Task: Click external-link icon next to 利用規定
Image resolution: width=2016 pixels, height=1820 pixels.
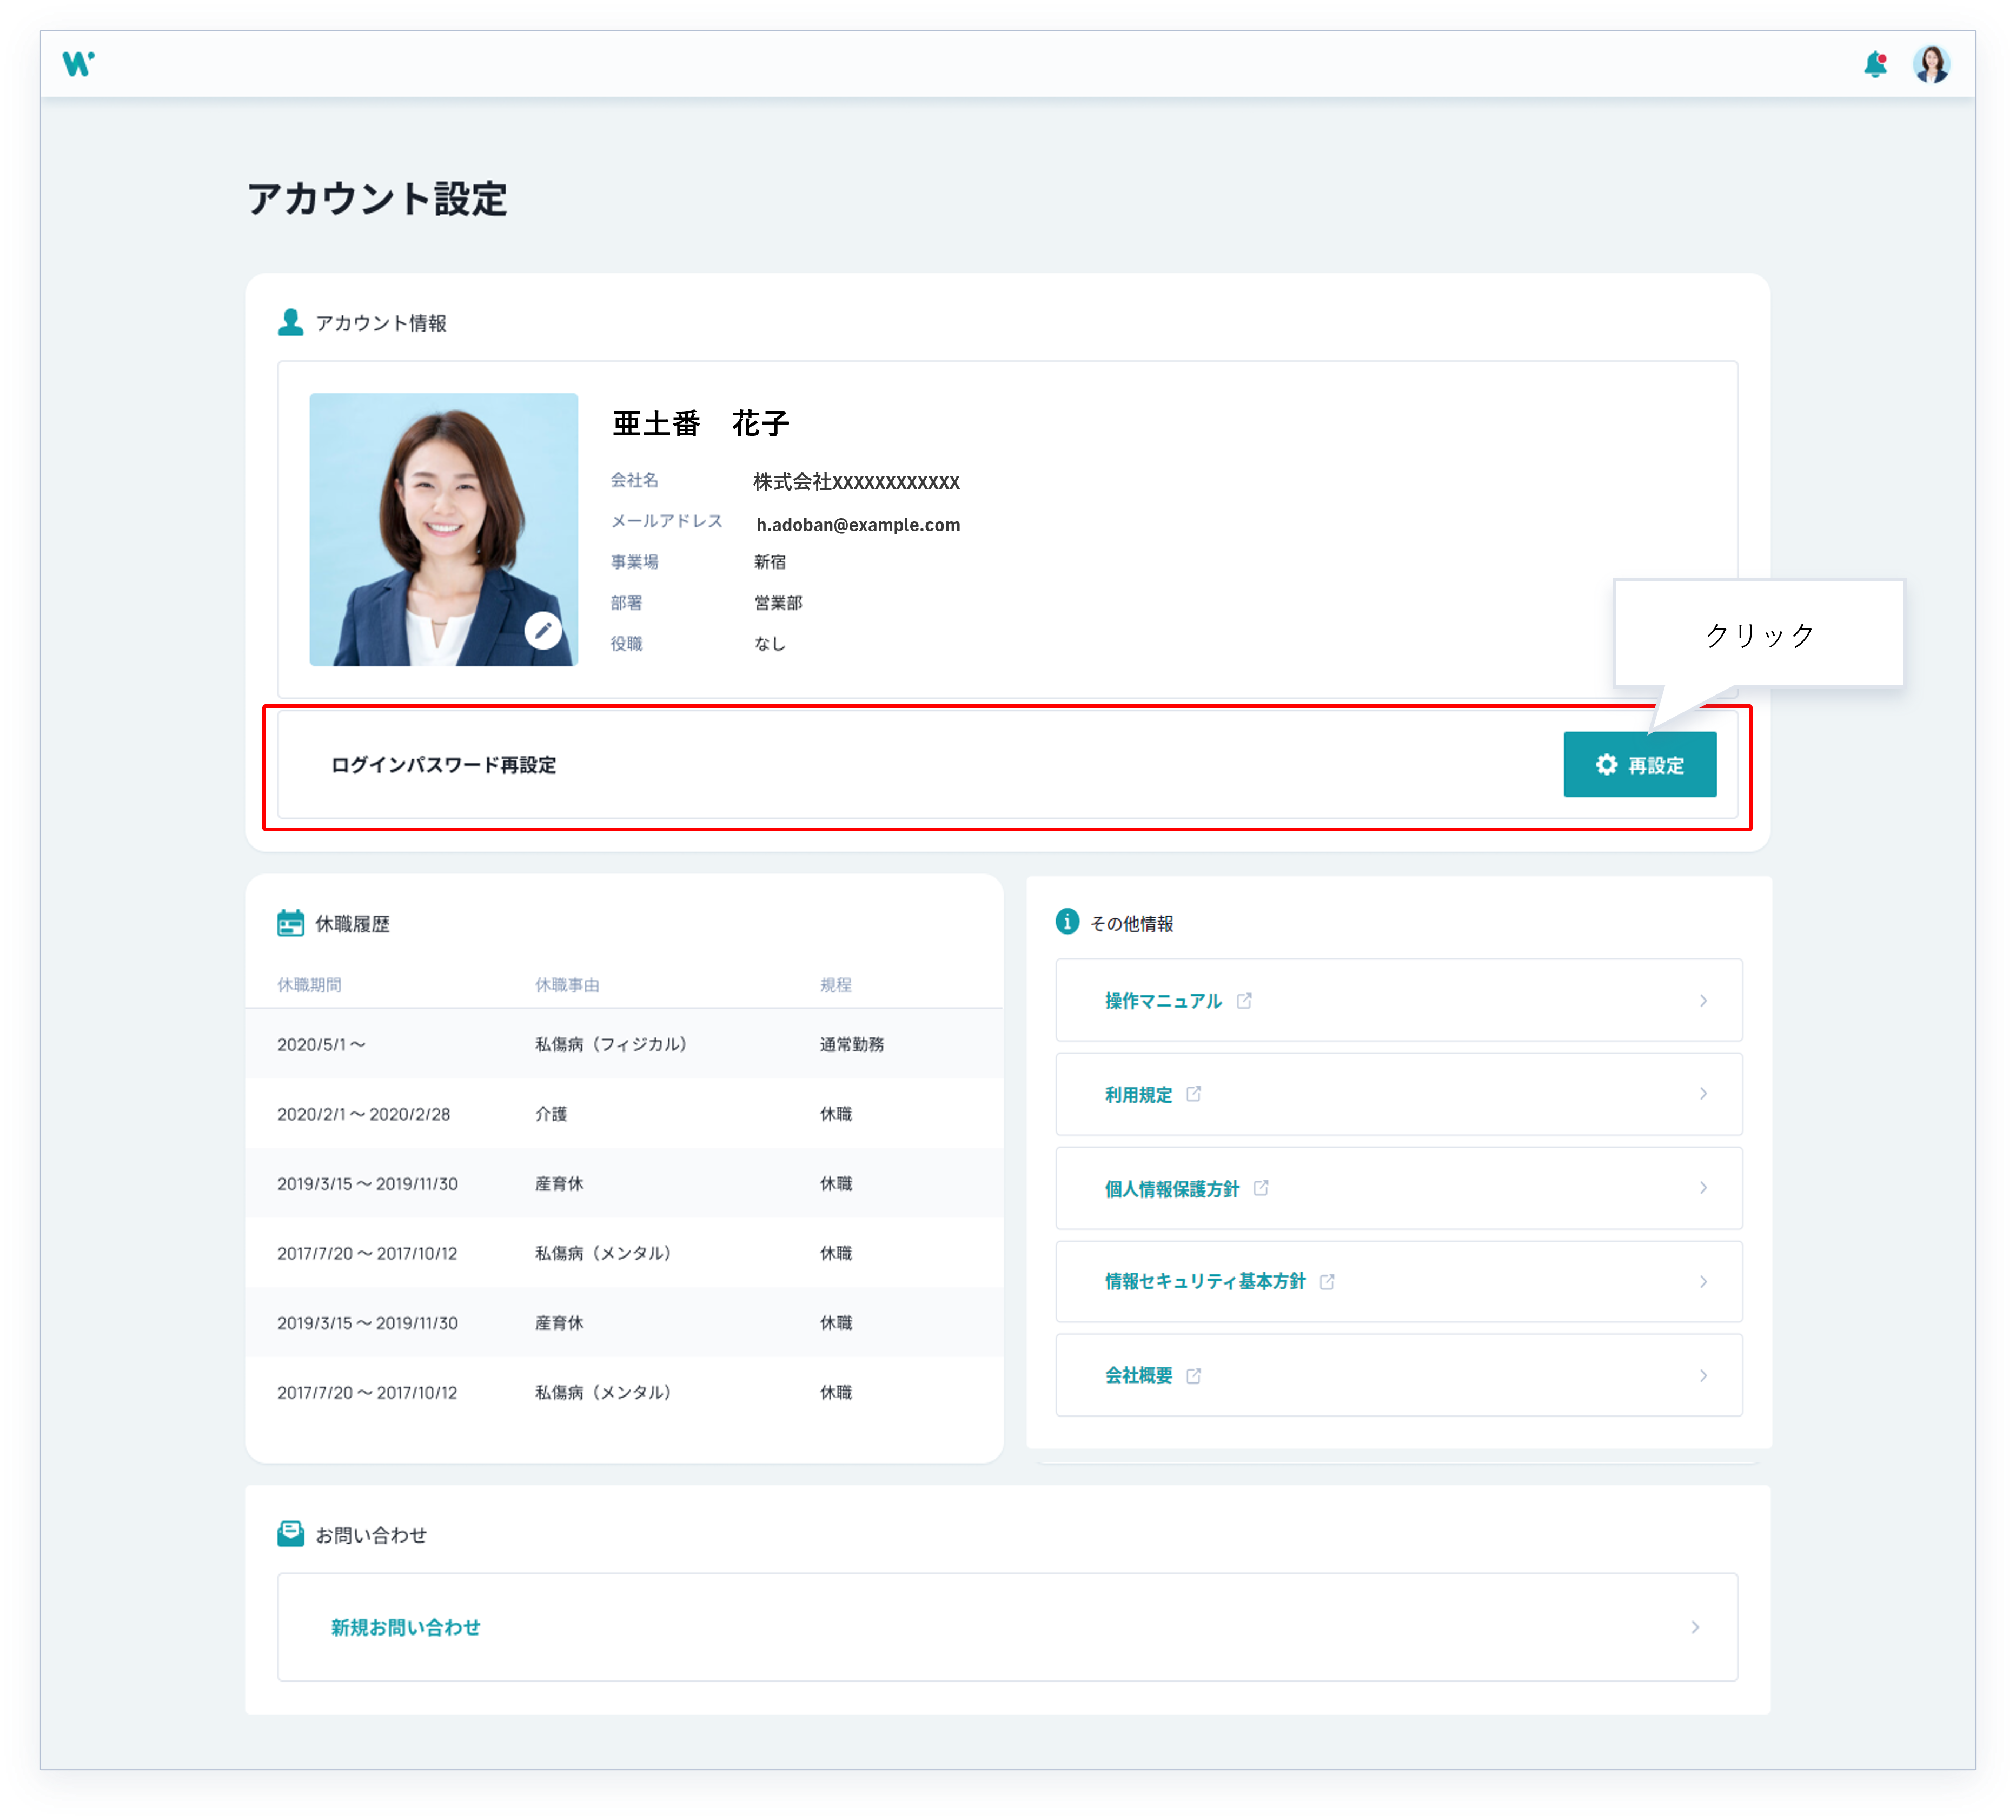Action: [1194, 1094]
